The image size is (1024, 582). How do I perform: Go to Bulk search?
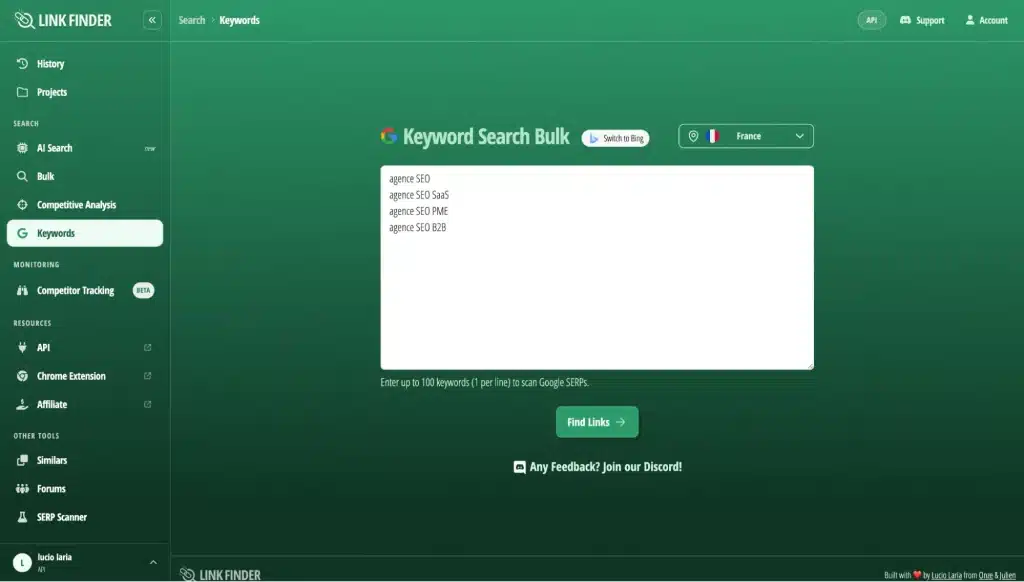click(x=85, y=176)
